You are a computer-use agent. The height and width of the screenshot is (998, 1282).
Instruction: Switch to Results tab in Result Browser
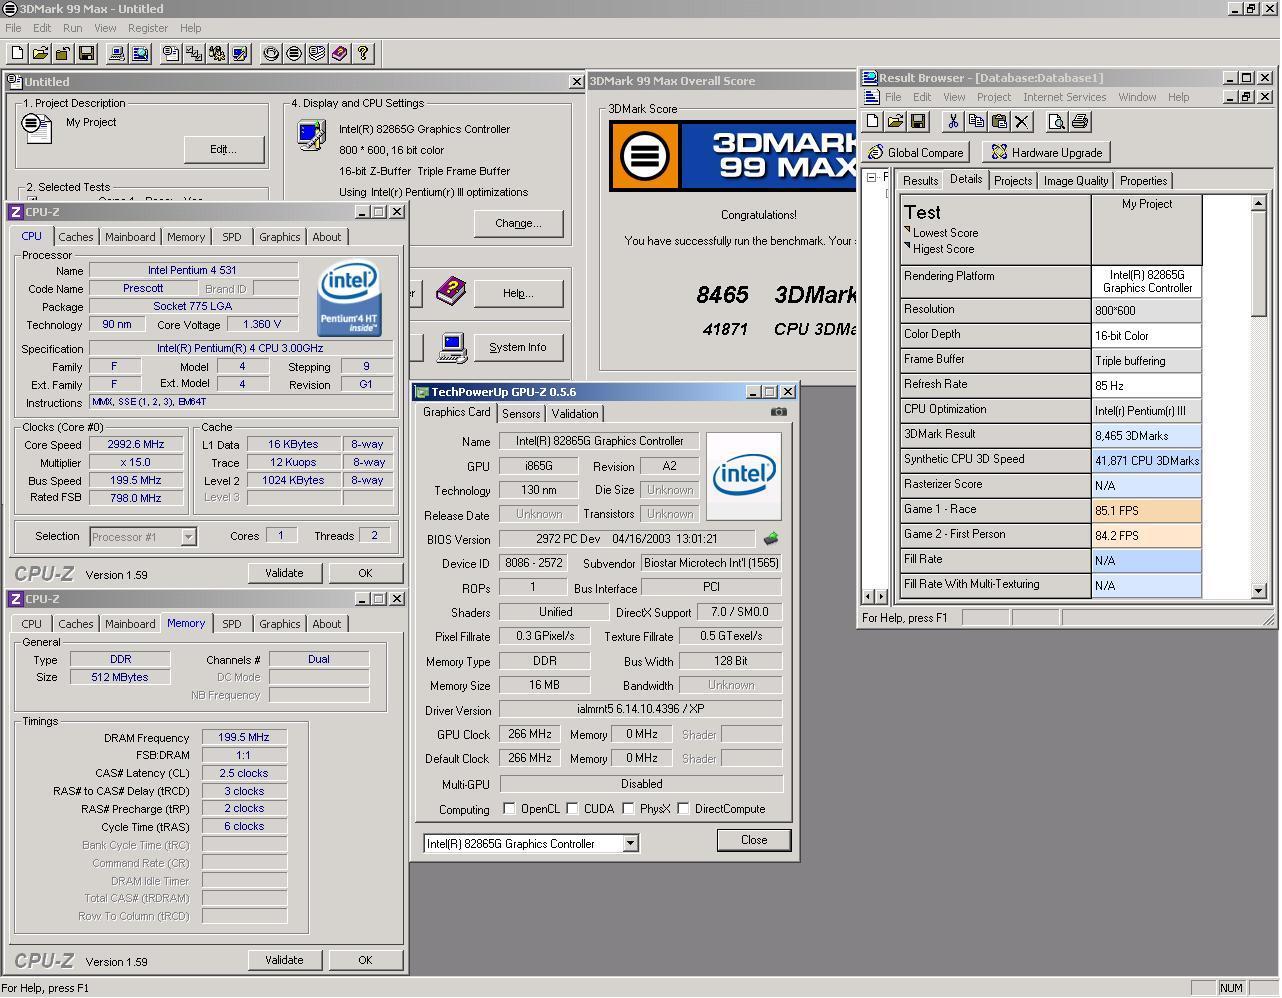[920, 181]
